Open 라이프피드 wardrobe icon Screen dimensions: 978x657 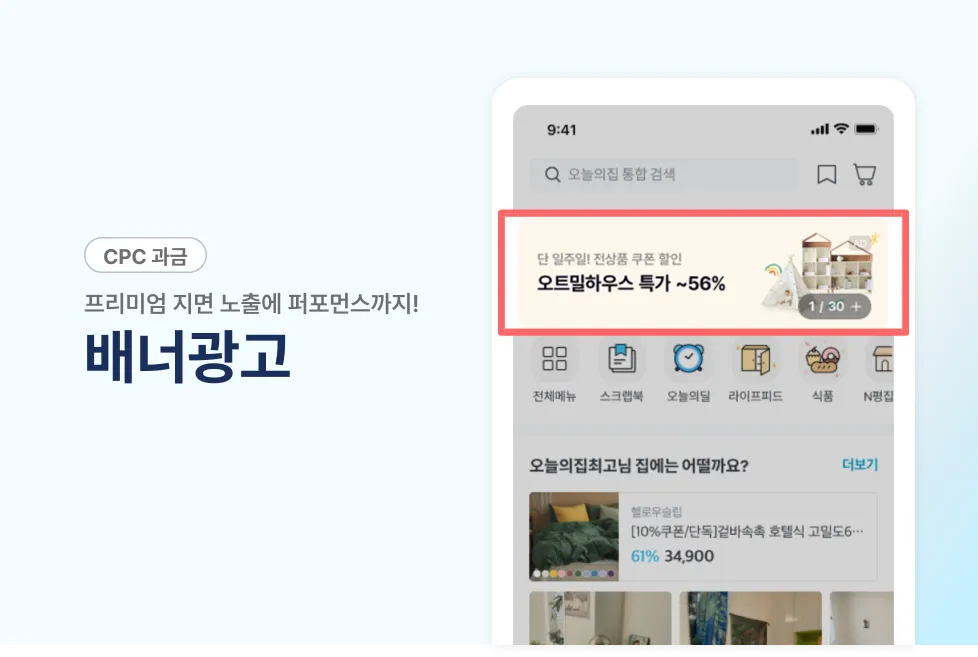click(x=755, y=359)
